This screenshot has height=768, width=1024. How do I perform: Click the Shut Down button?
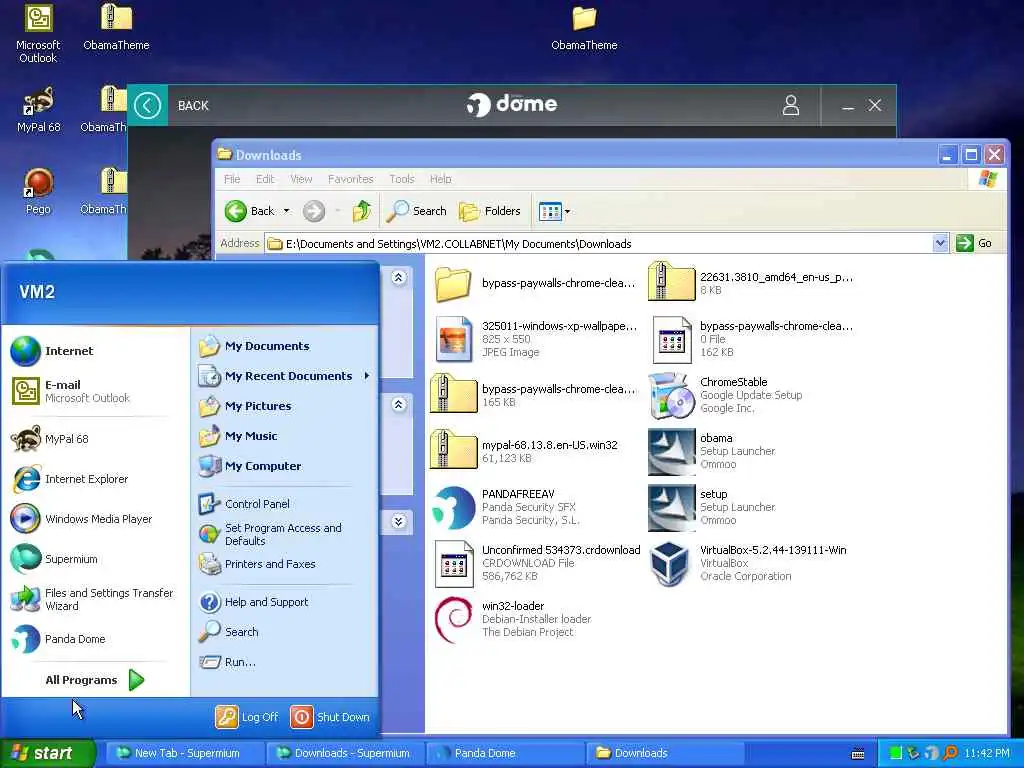click(x=330, y=717)
